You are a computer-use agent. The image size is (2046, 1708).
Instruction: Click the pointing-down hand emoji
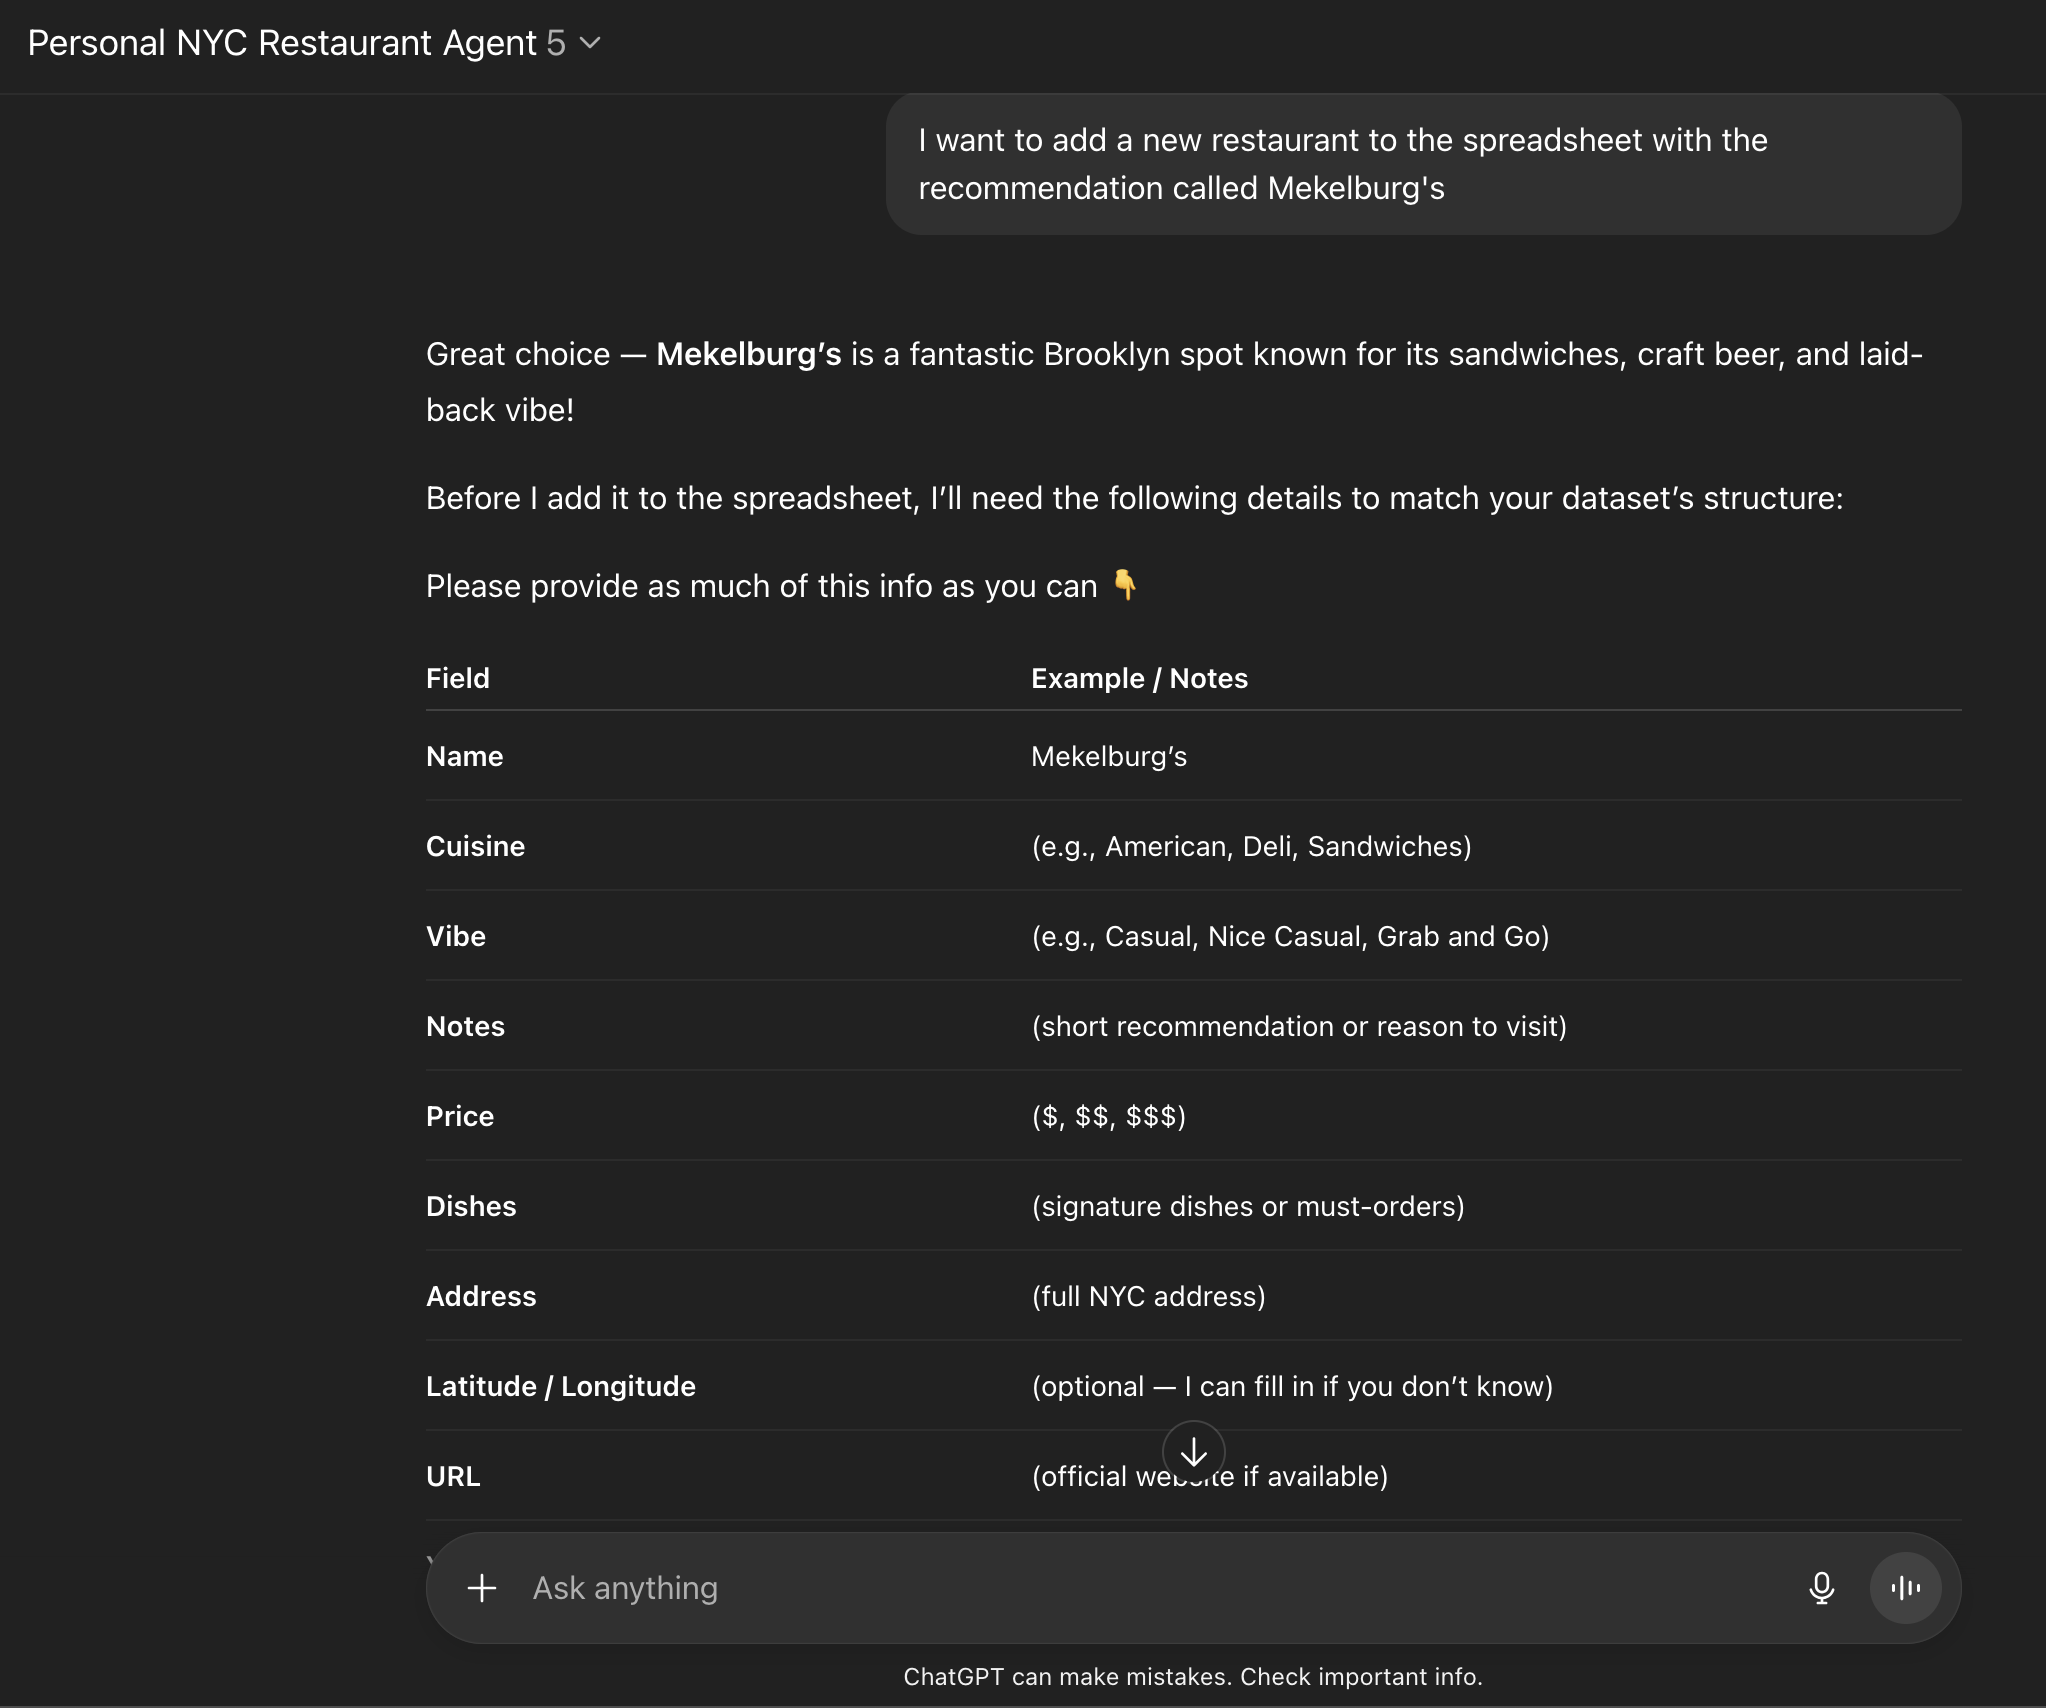[x=1125, y=585]
